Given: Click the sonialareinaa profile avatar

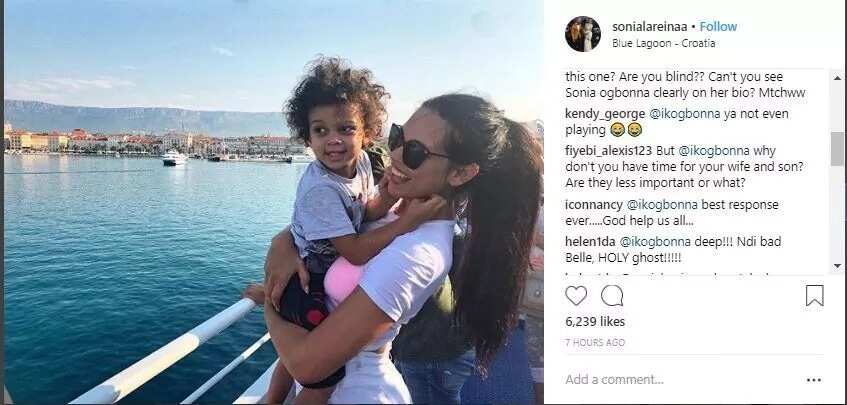Looking at the screenshot, I should click(583, 33).
